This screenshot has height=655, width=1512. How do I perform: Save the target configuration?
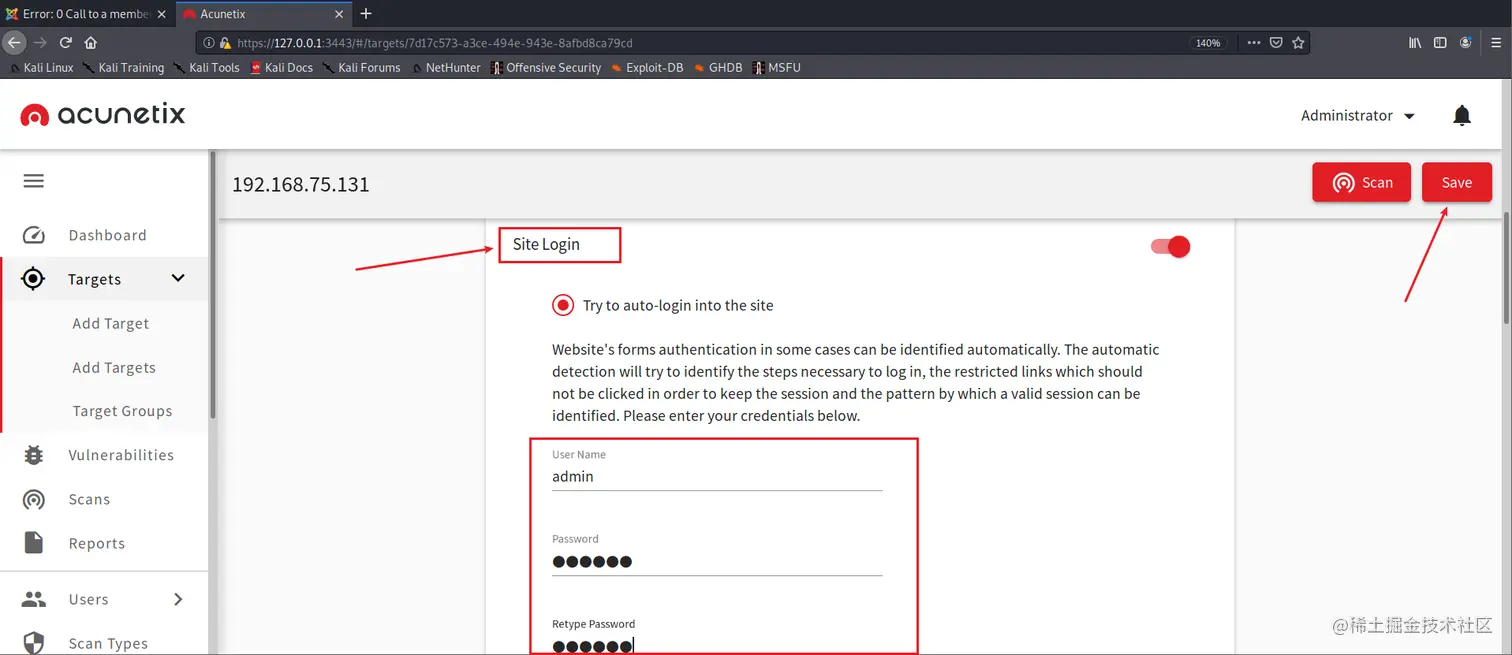(x=1456, y=182)
